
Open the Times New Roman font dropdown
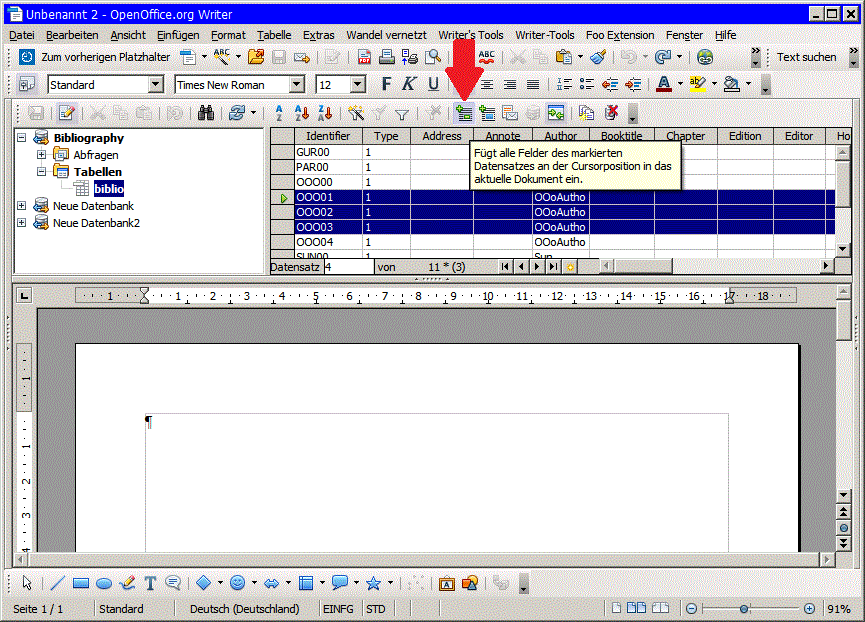pyautogui.click(x=297, y=84)
